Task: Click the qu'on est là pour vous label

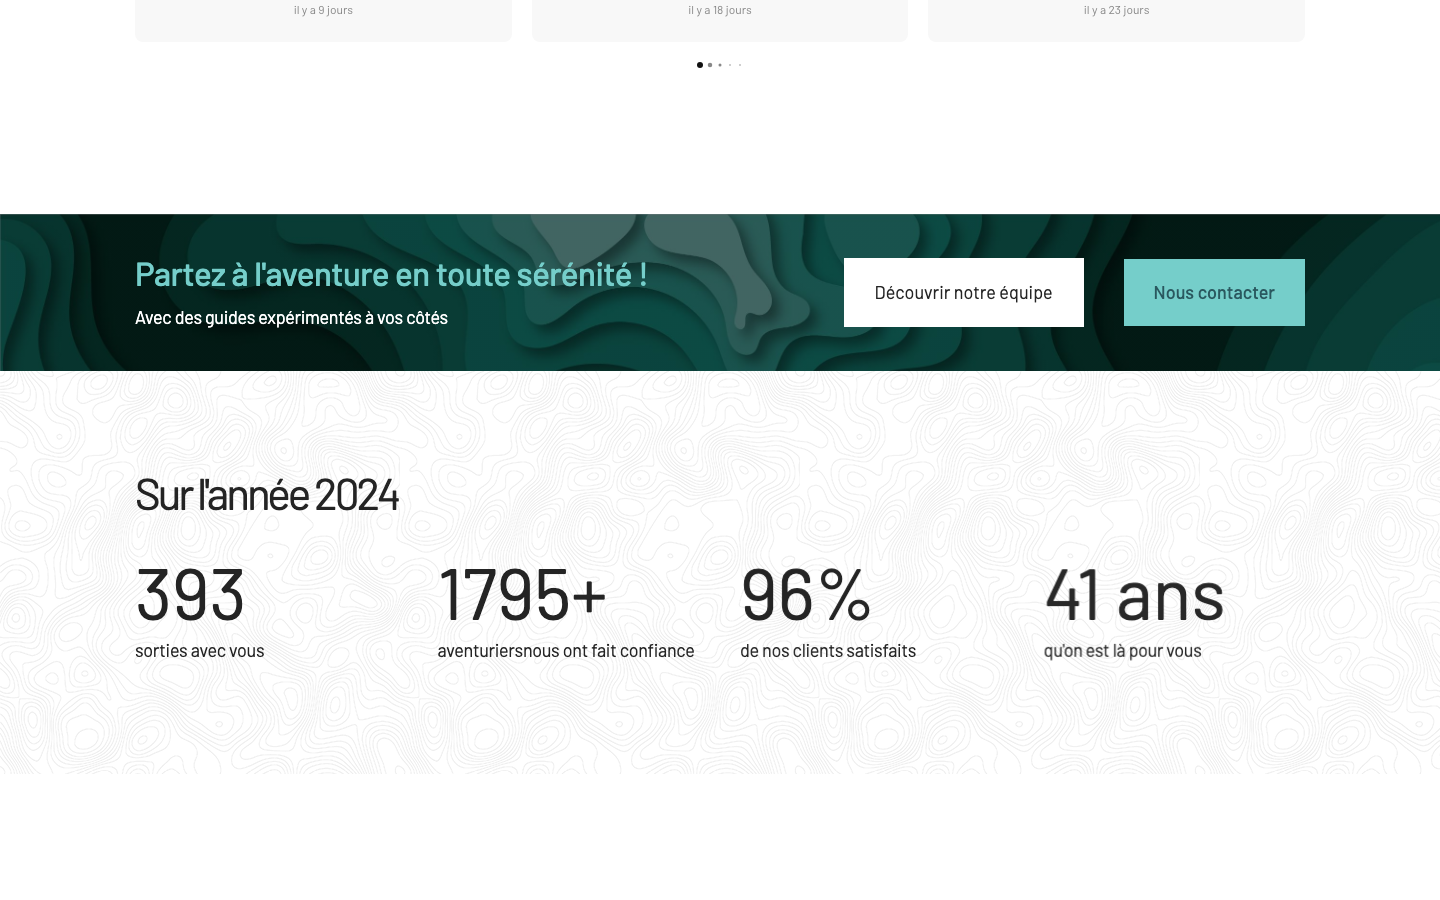Action: pos(1123,650)
